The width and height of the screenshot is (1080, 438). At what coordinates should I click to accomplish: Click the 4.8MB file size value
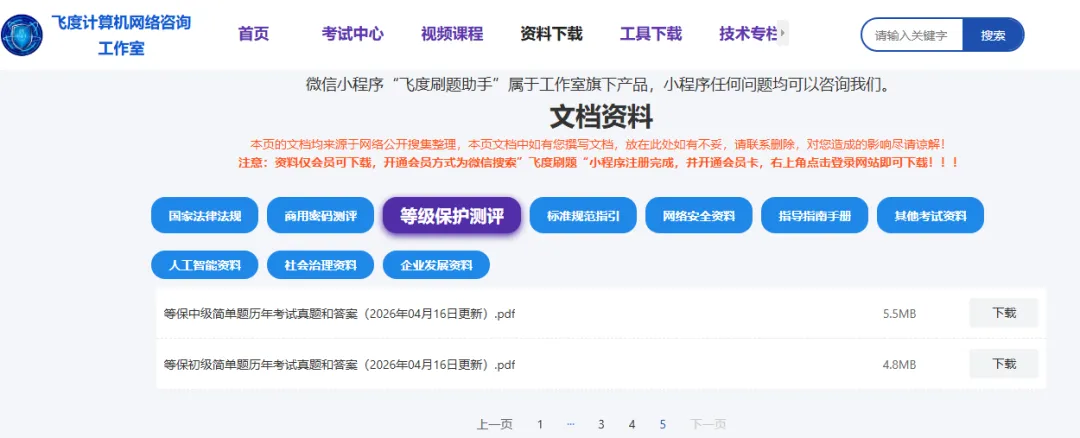(900, 364)
